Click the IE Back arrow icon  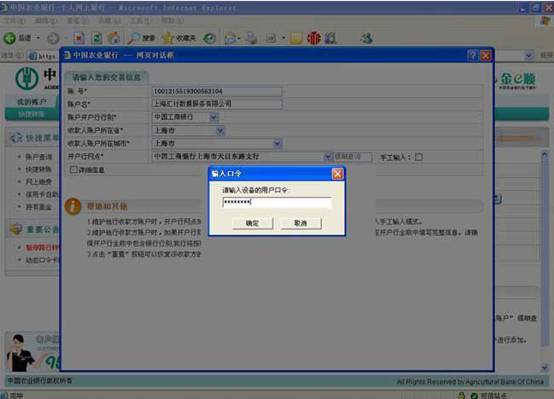click(10, 38)
